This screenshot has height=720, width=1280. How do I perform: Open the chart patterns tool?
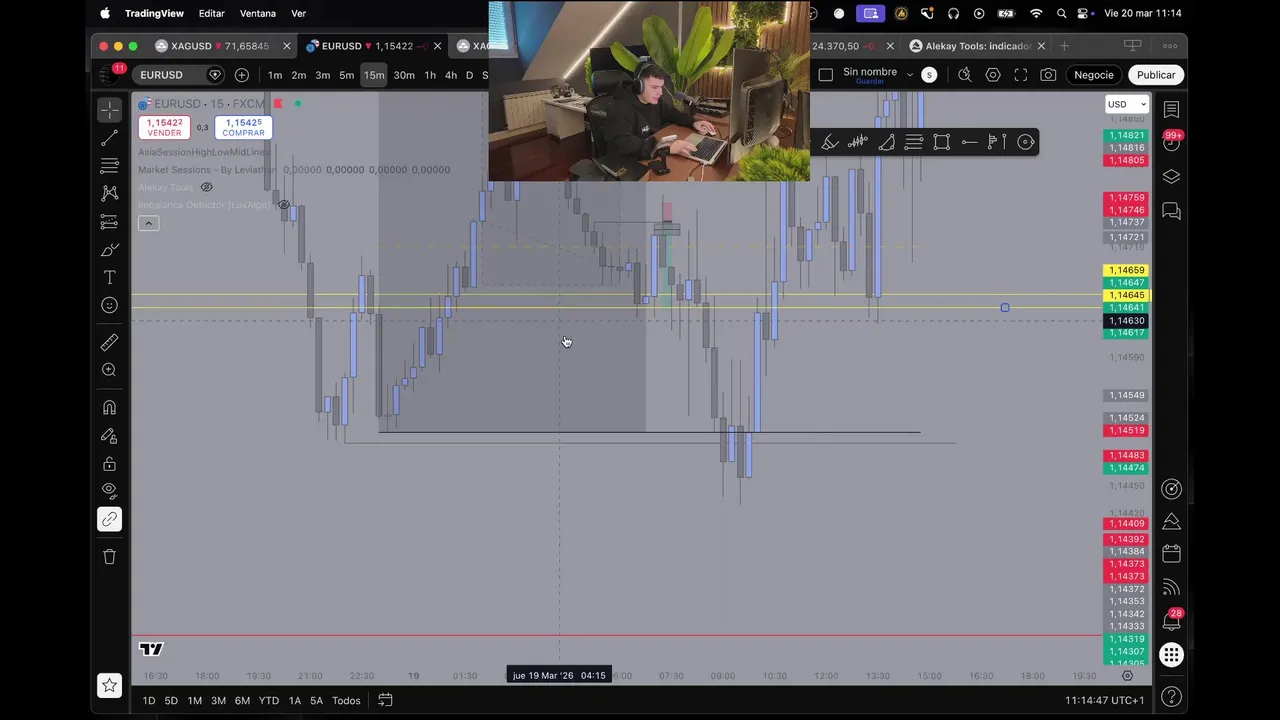coord(110,193)
